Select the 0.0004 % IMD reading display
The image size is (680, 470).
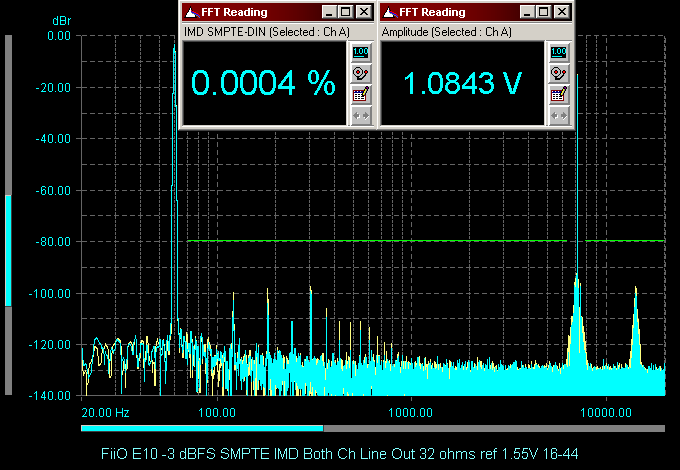264,85
